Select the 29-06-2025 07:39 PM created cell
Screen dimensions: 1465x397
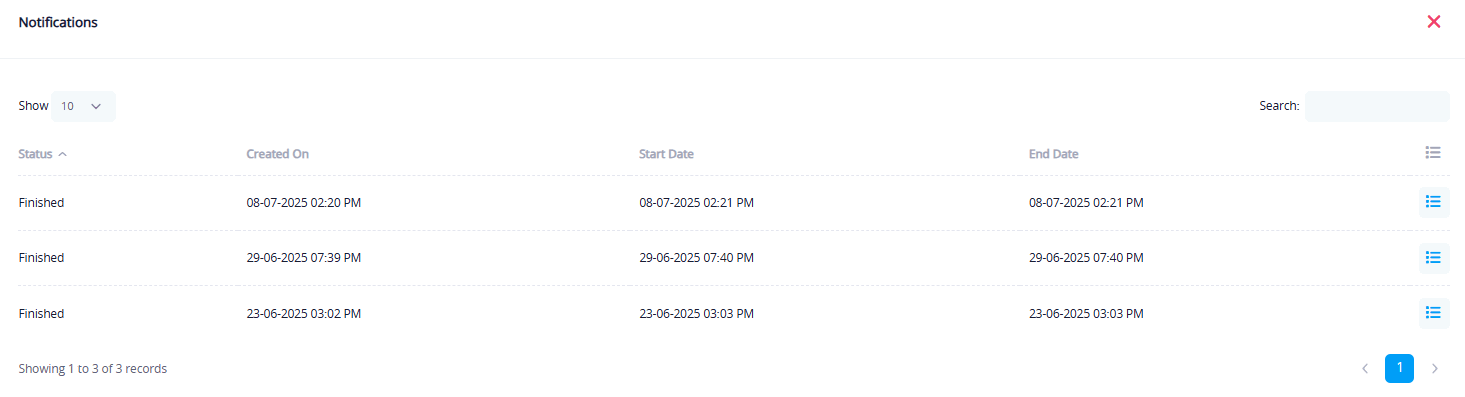(303, 258)
